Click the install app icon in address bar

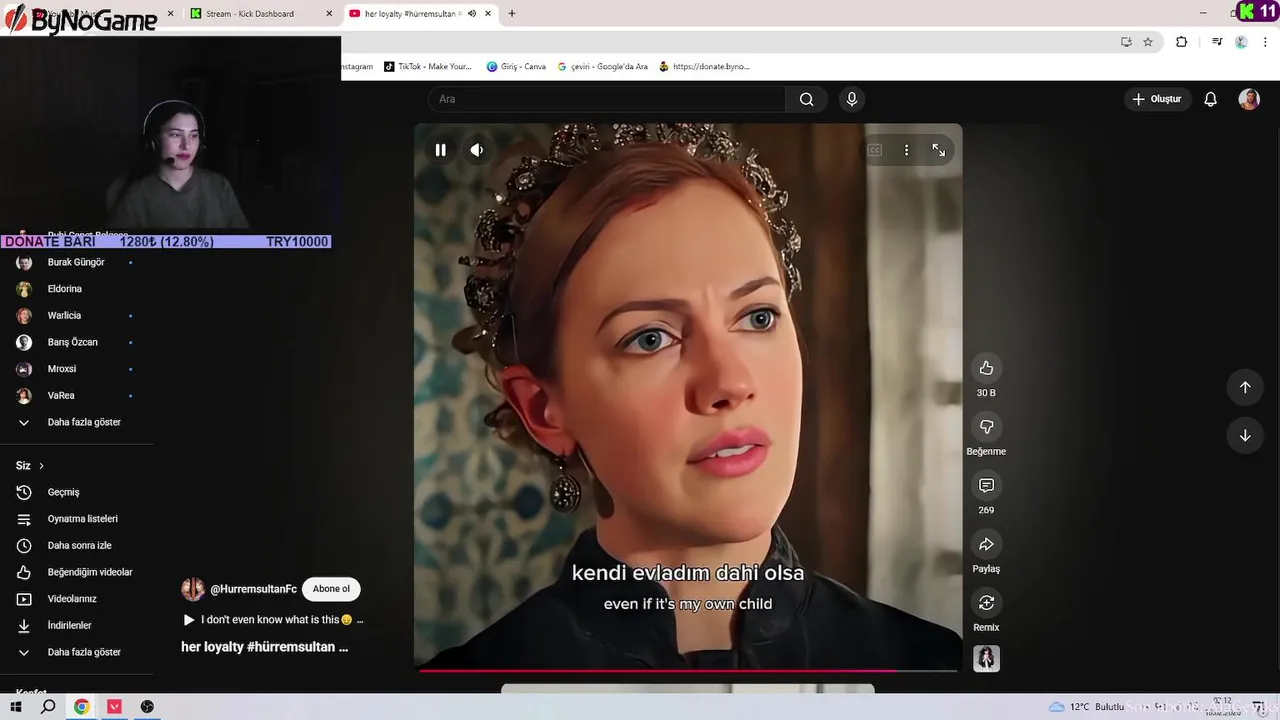click(x=1126, y=42)
